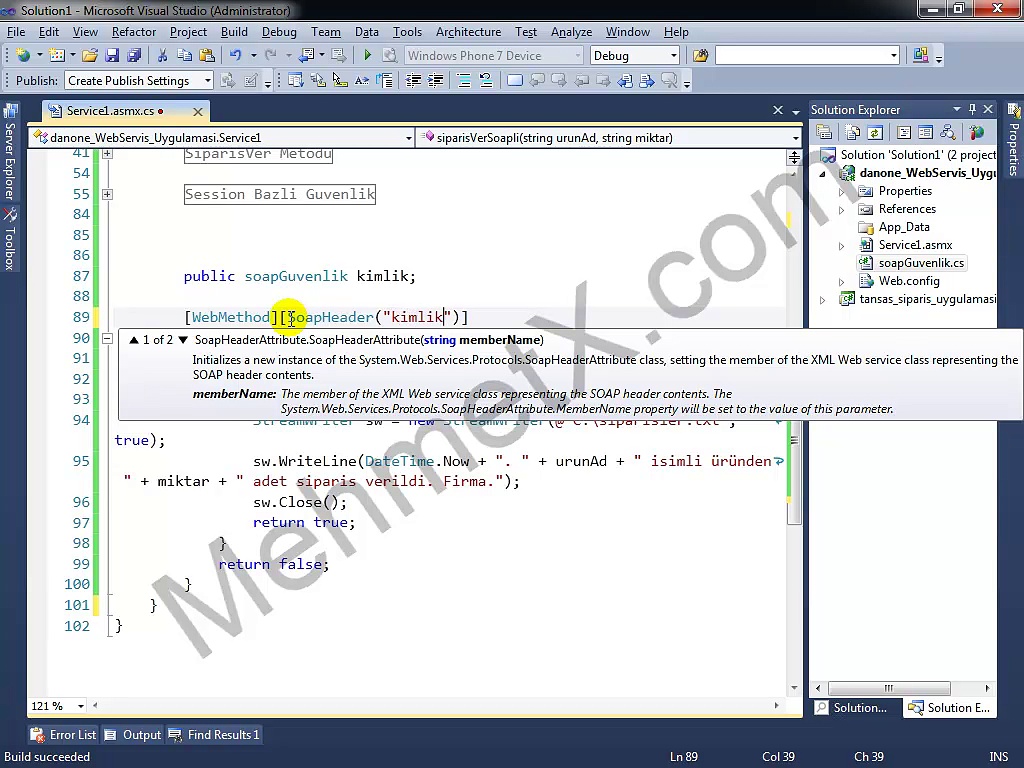This screenshot has height=768, width=1024.
Task: Expand the Session Bazli Guvenlik region
Action: pos(107,194)
